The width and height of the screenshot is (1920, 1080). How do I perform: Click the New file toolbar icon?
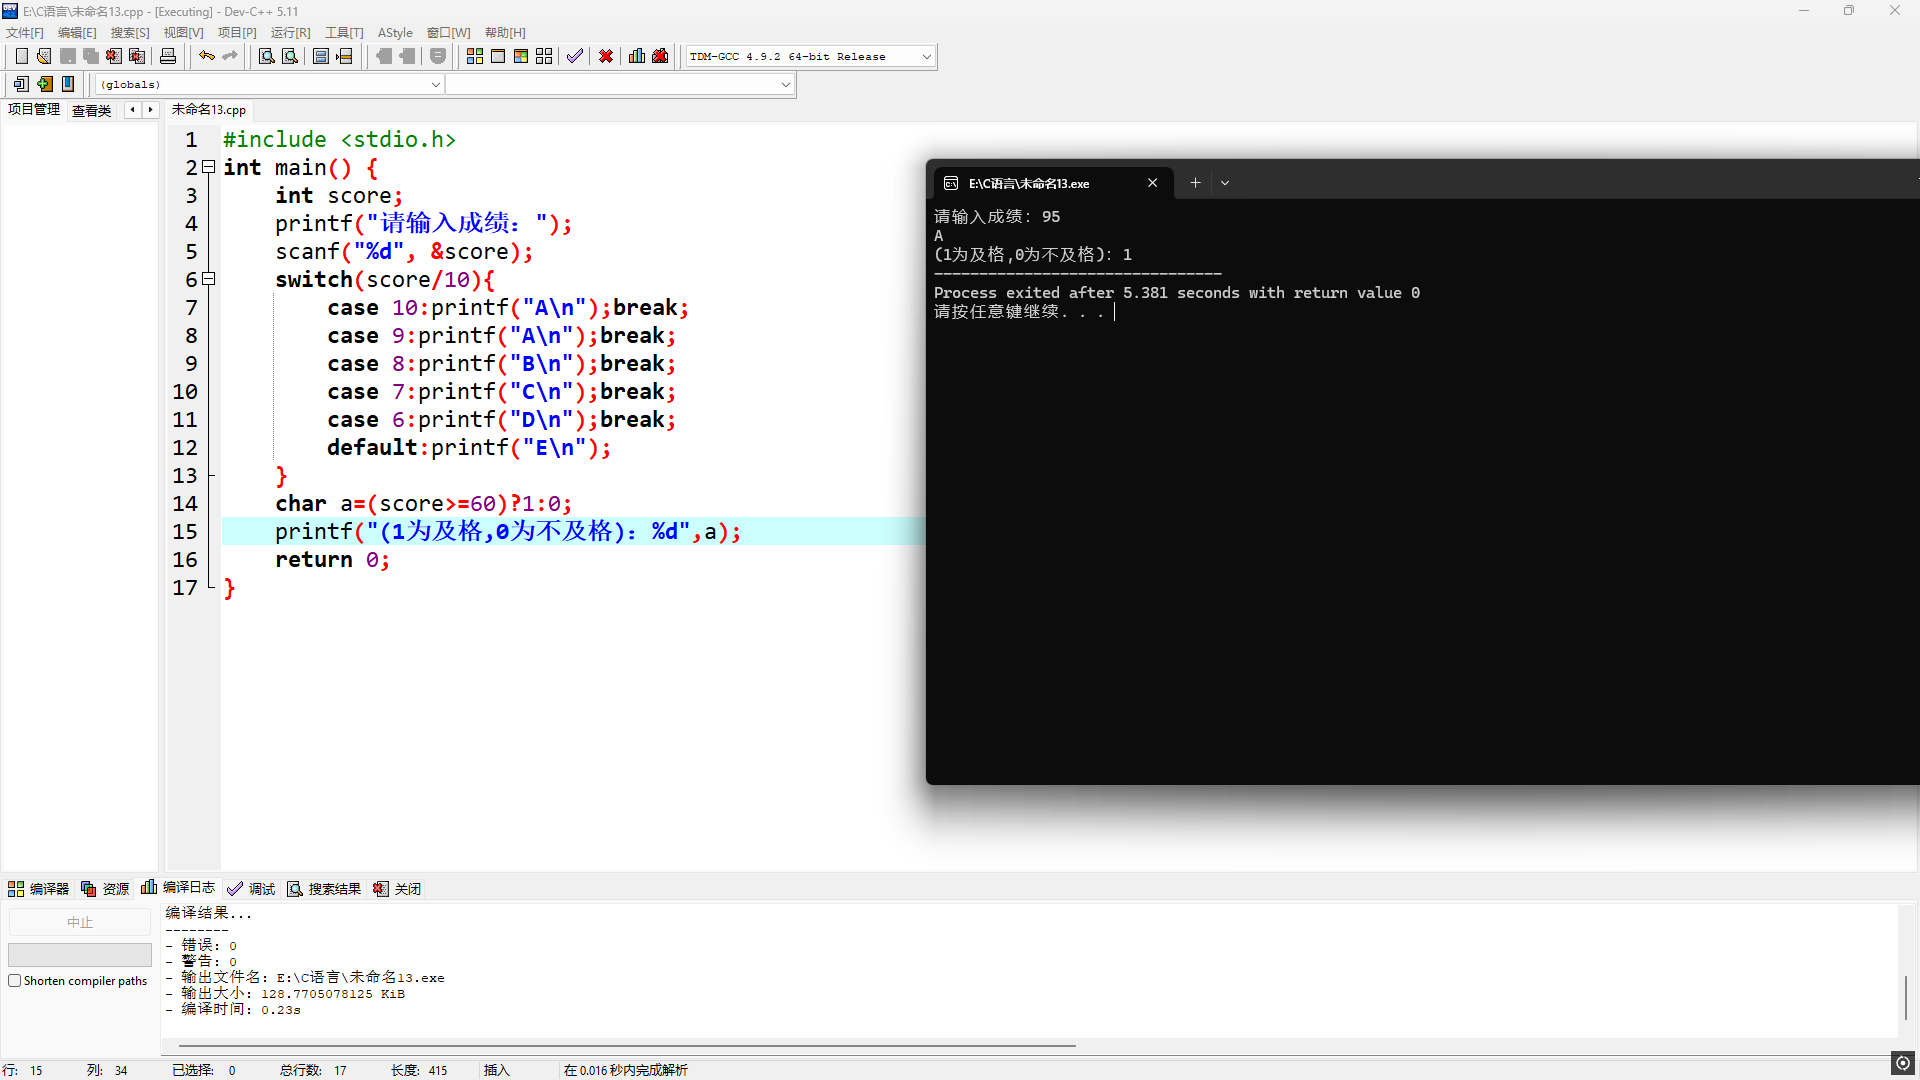(21, 56)
